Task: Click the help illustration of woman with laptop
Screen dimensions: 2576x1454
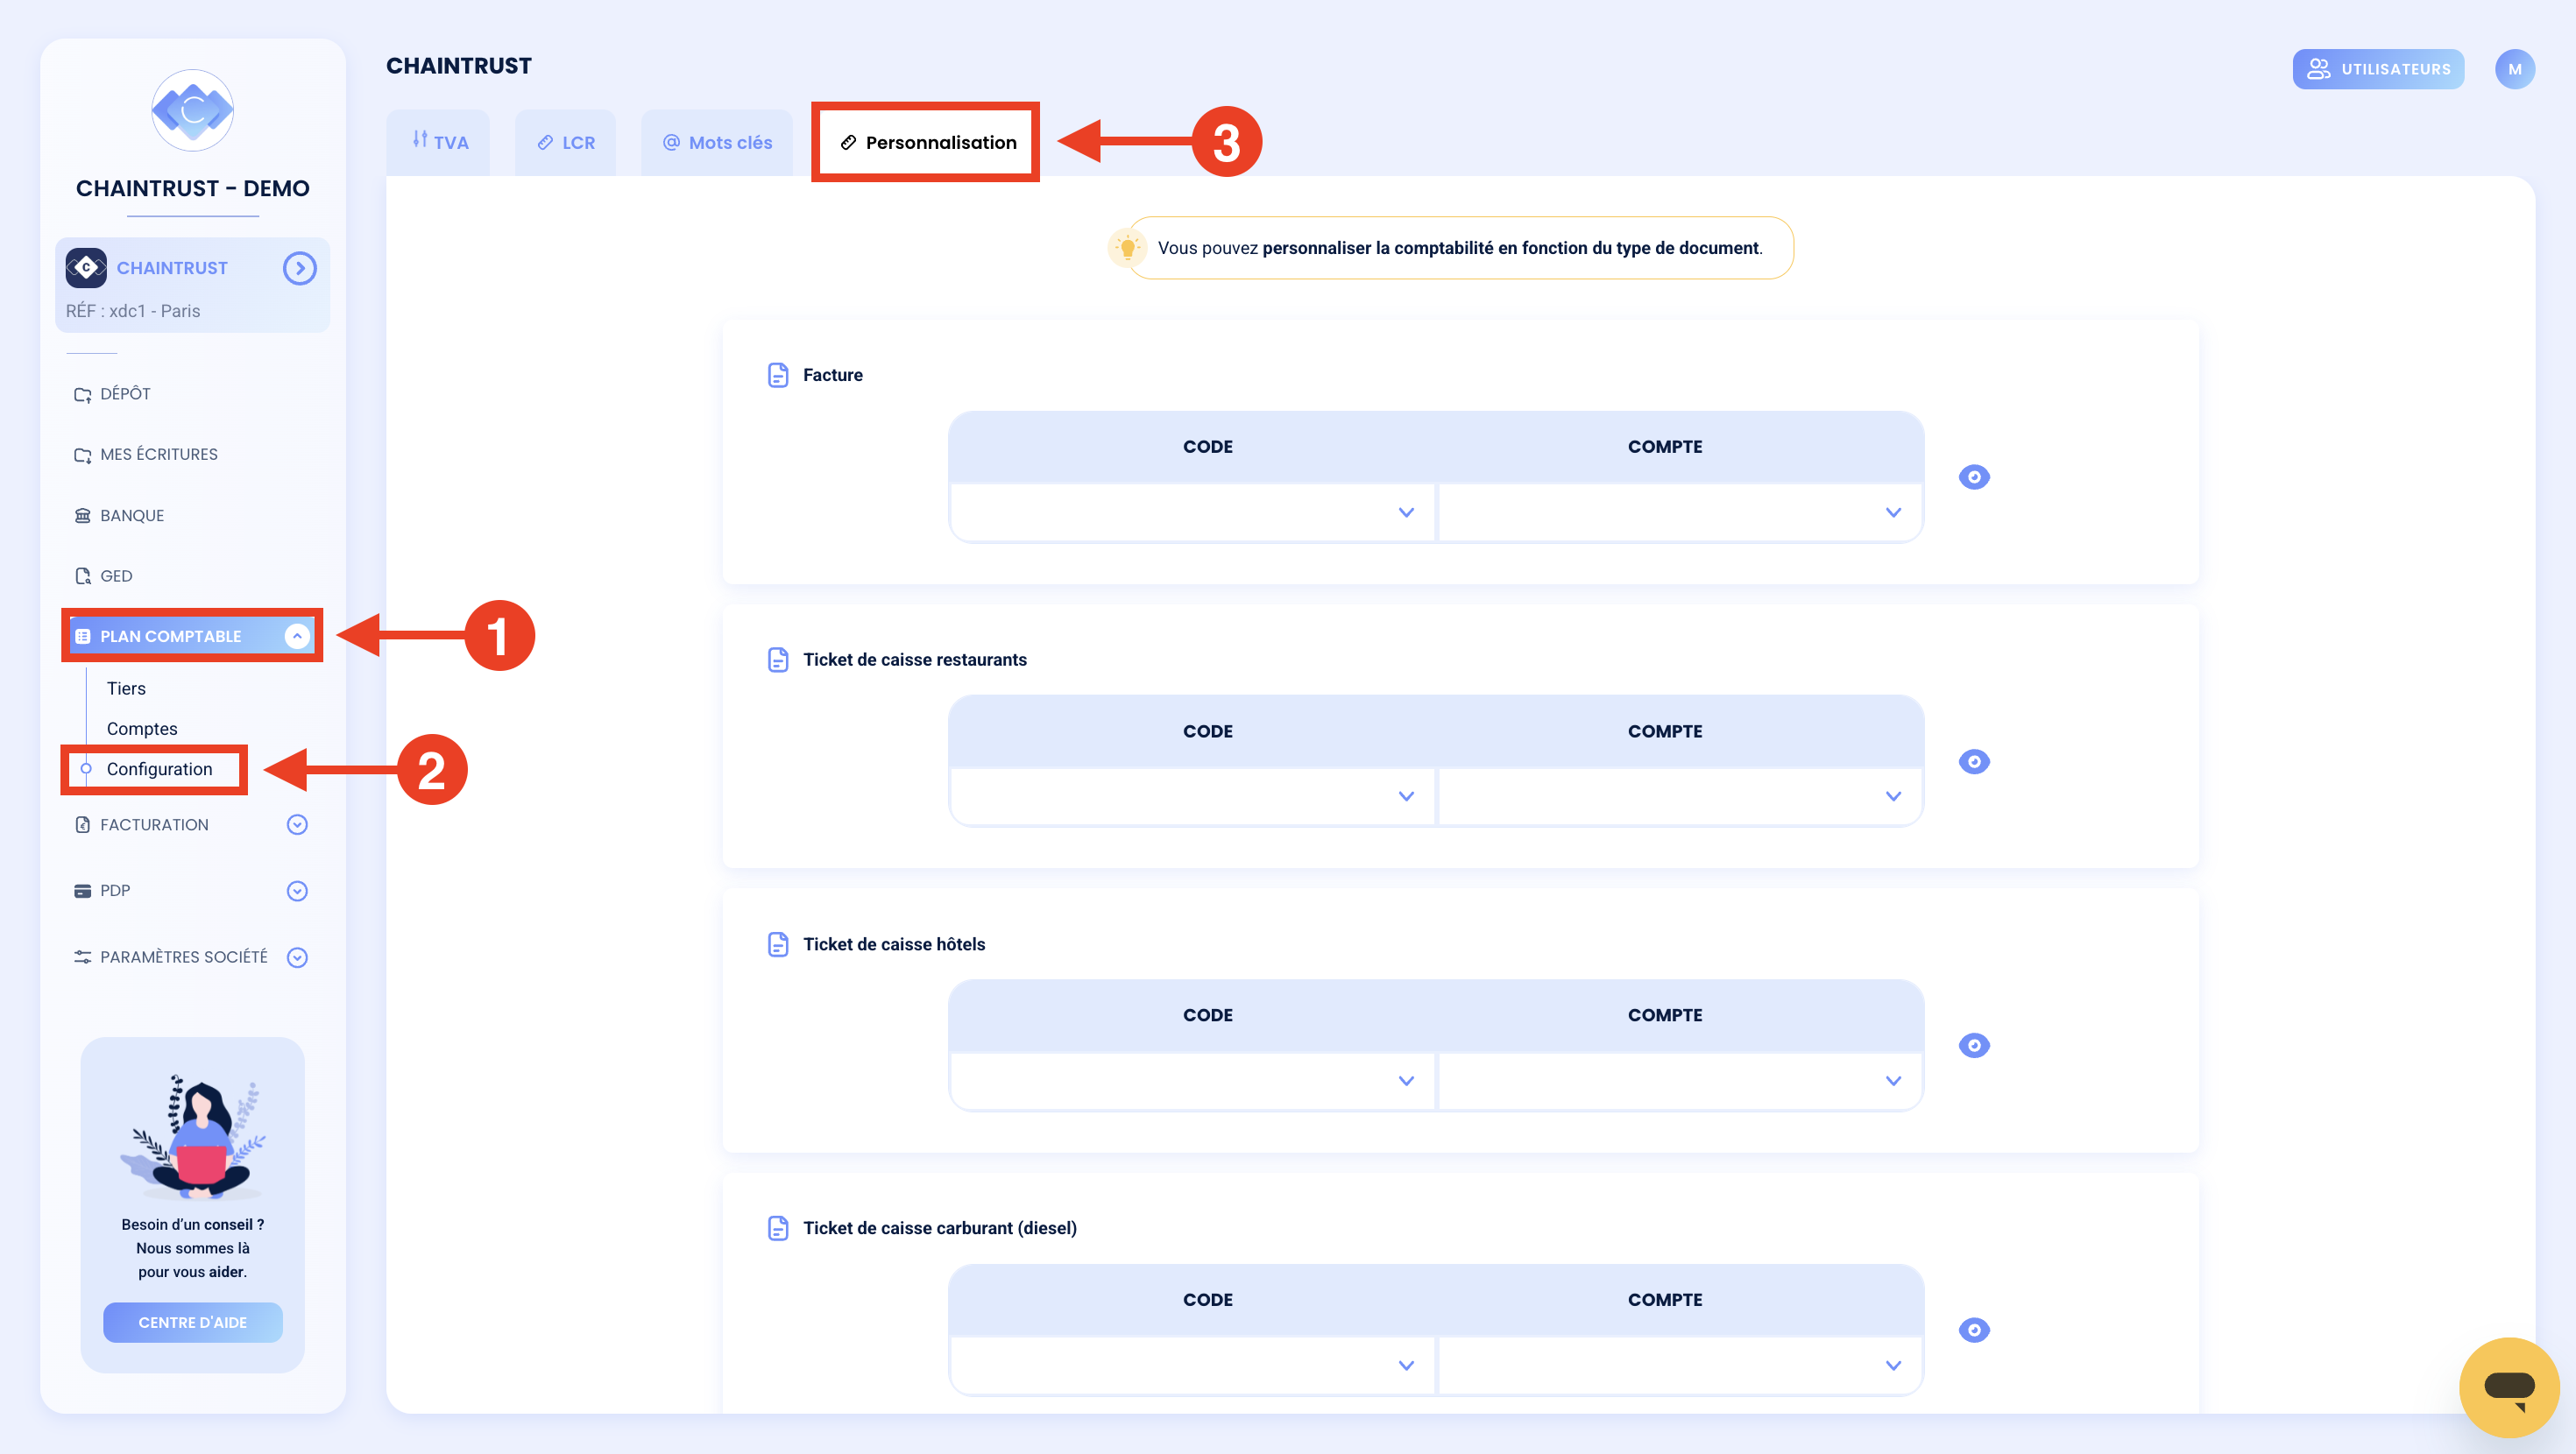Action: pyautogui.click(x=193, y=1136)
